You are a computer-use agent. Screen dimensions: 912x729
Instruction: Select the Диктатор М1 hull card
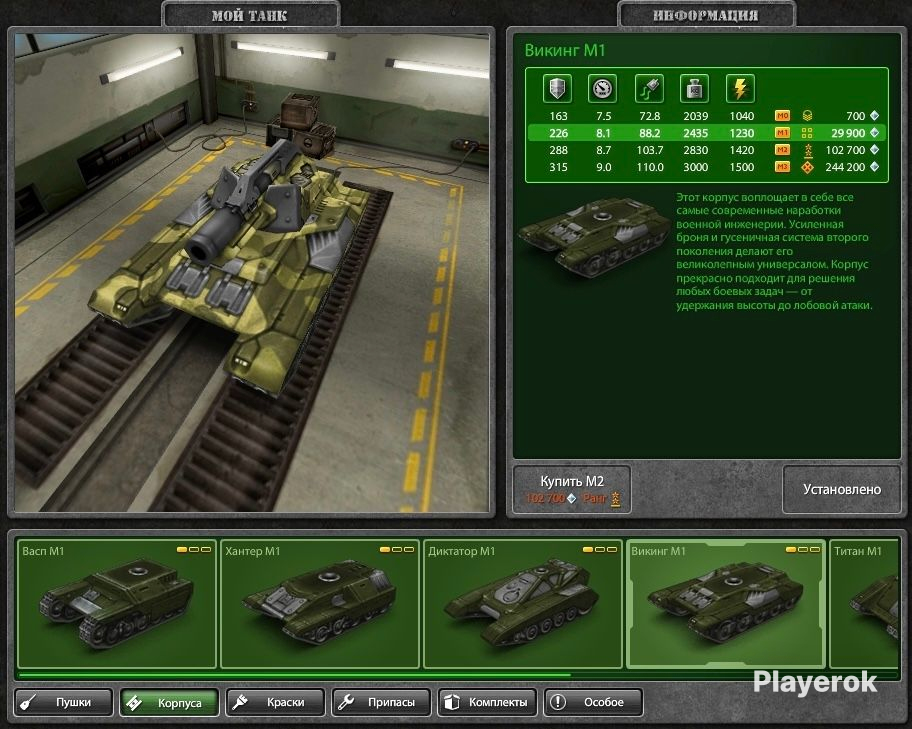tap(523, 604)
